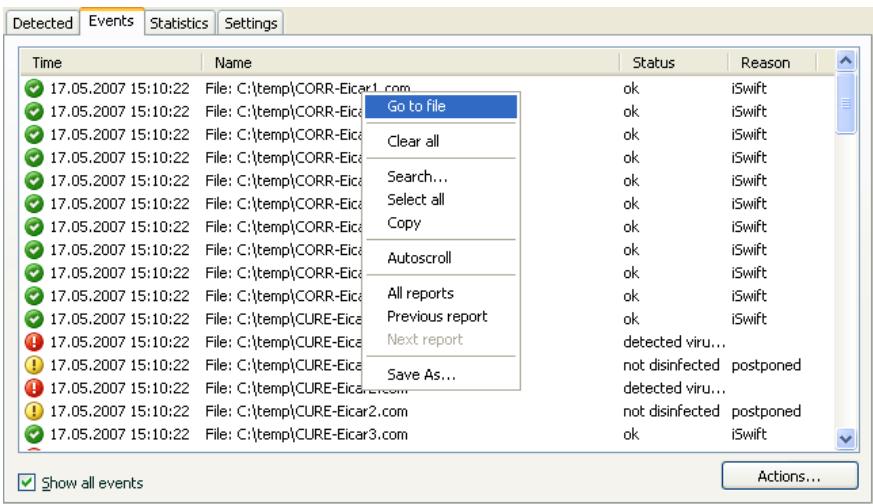Choose All reports in context menu
The width and height of the screenshot is (873, 504).
click(441, 293)
